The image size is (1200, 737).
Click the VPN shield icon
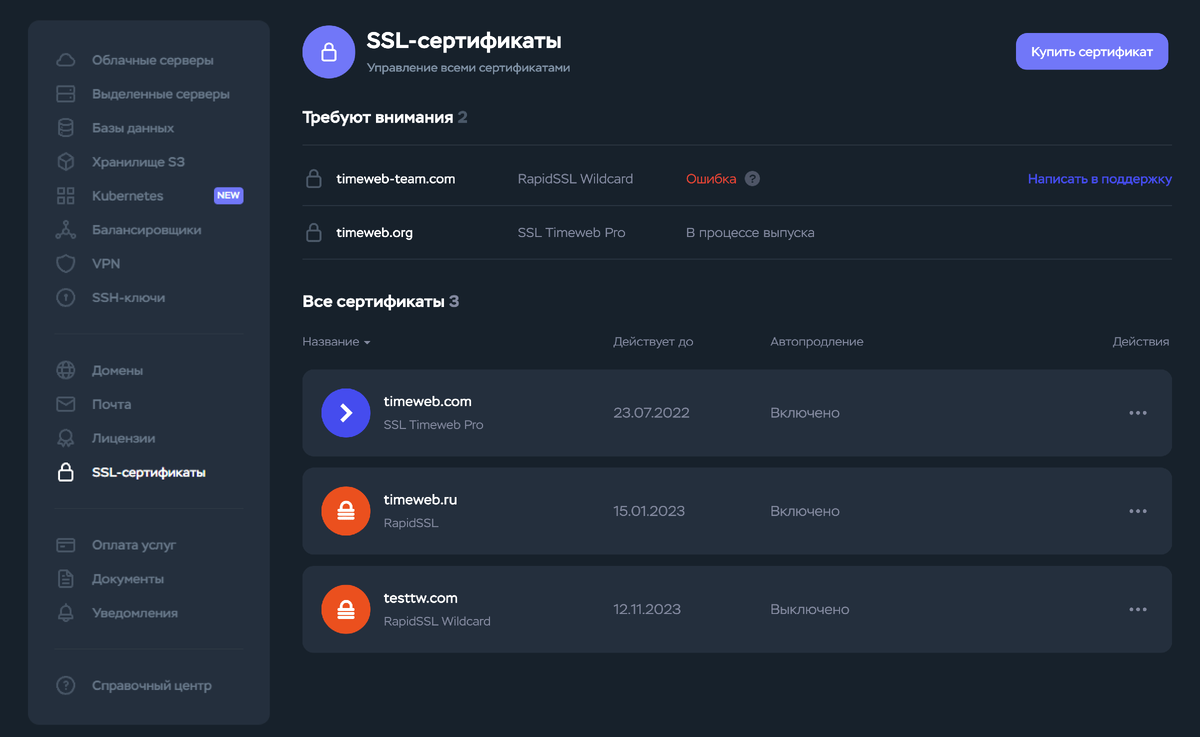coord(66,264)
